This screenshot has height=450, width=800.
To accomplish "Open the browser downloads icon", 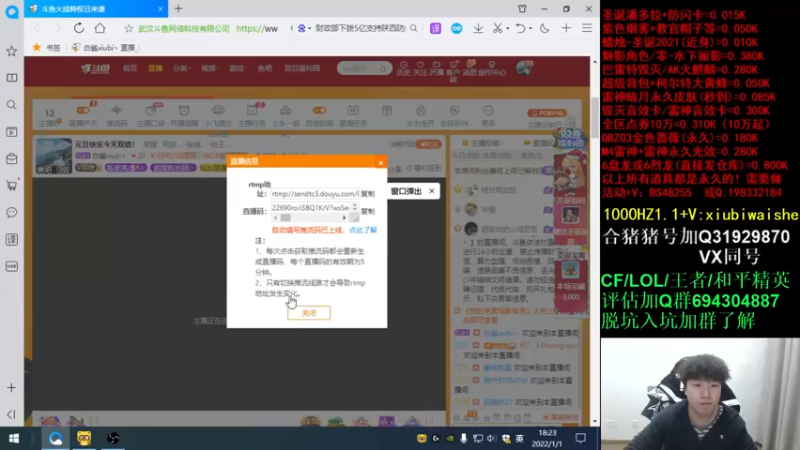I will [x=478, y=29].
